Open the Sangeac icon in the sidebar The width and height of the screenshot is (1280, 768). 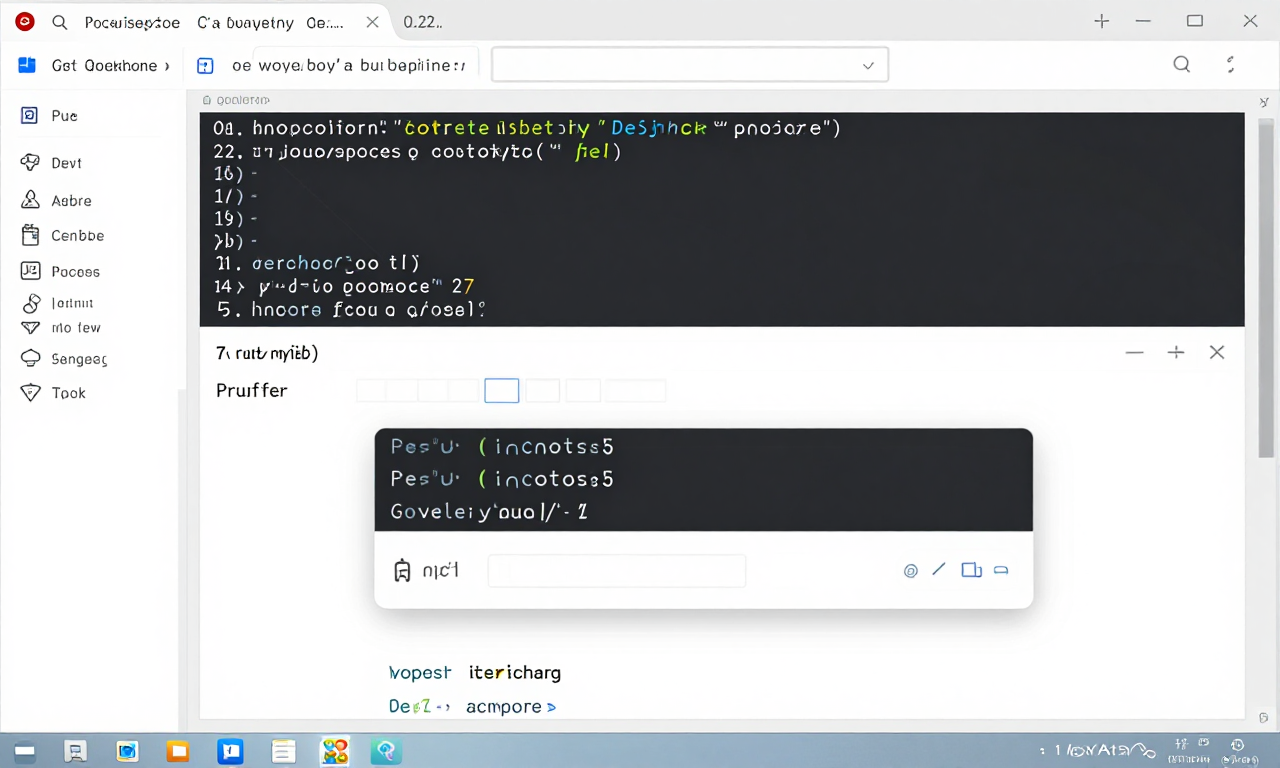coord(30,358)
